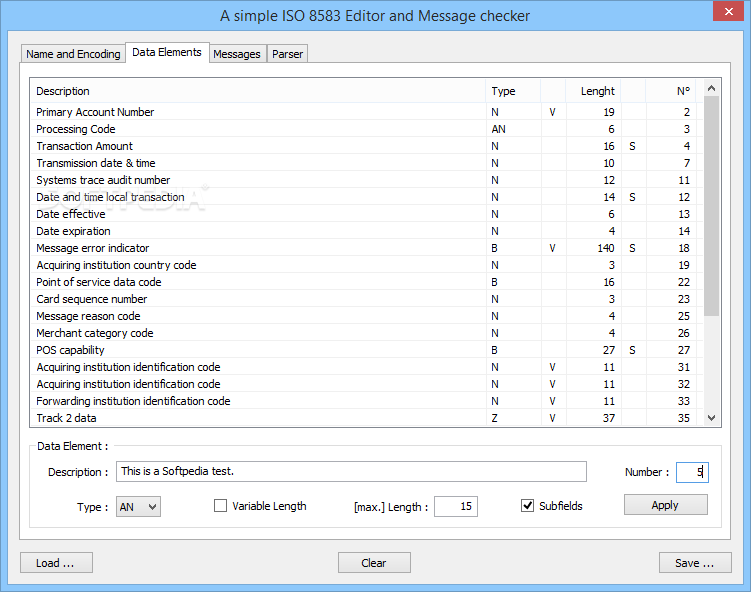Select the Data Elements tab
The image size is (751, 592).
pos(167,52)
